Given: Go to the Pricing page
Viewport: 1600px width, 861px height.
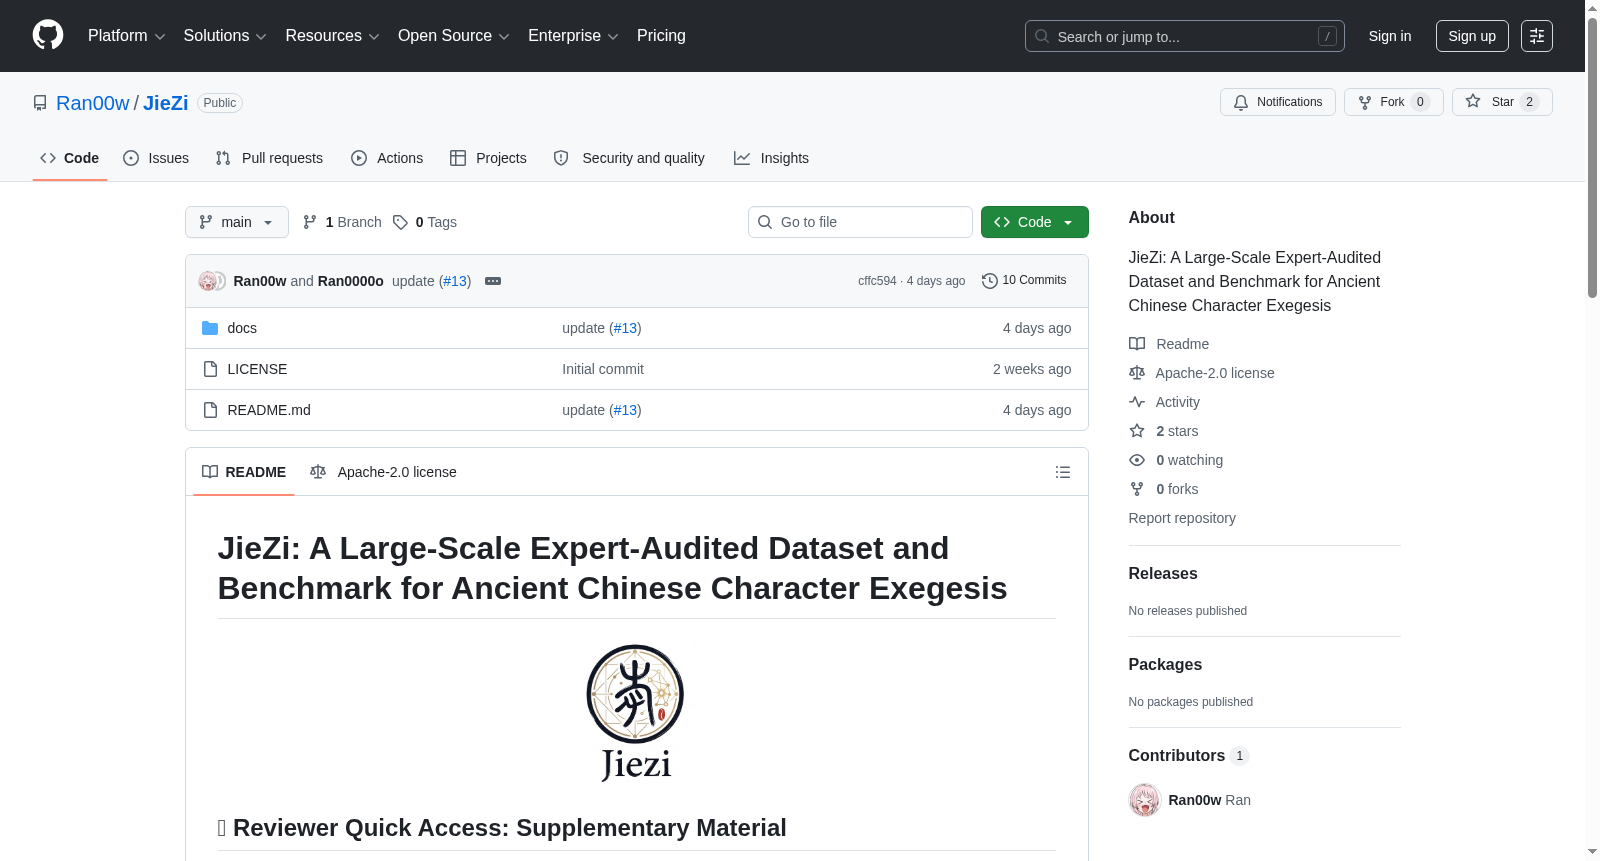Looking at the screenshot, I should (x=661, y=36).
